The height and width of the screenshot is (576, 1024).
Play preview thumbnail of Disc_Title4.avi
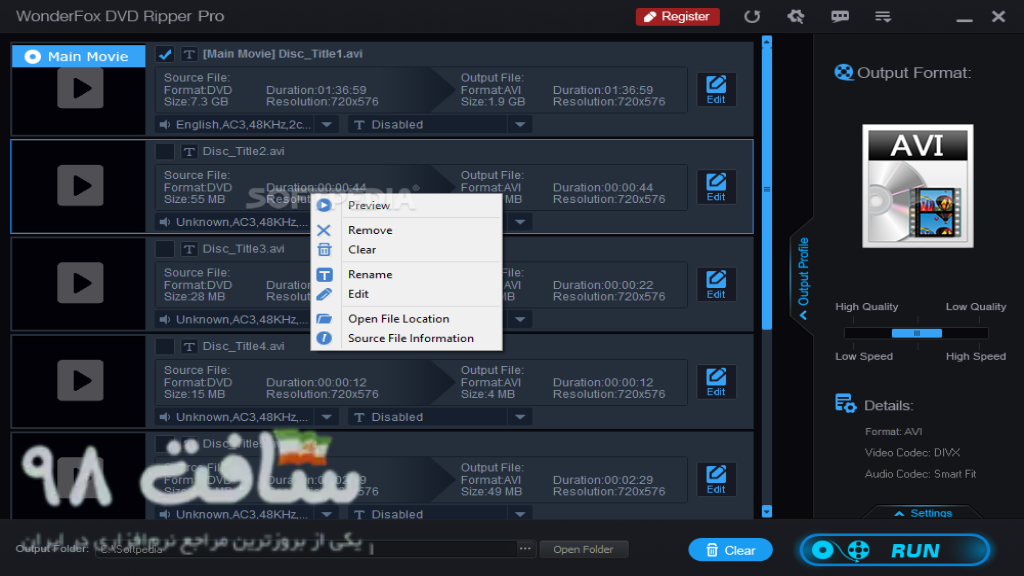click(80, 380)
